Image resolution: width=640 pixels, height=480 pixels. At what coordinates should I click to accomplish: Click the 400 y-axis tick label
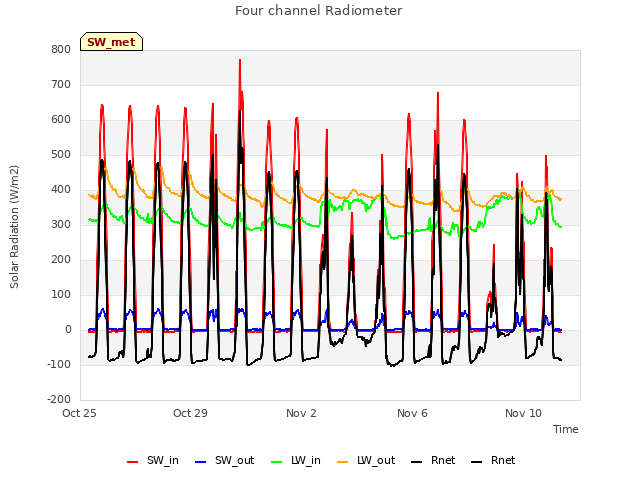click(x=61, y=190)
